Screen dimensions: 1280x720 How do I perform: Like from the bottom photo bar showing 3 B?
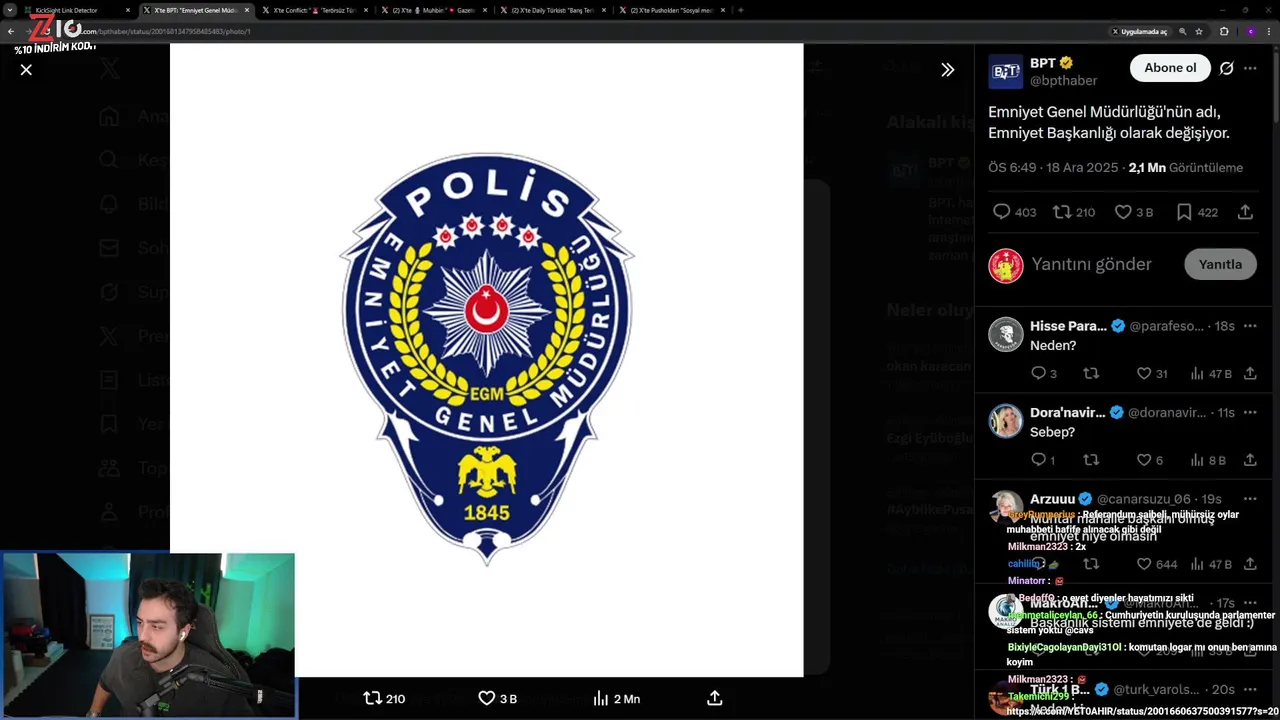pos(497,698)
